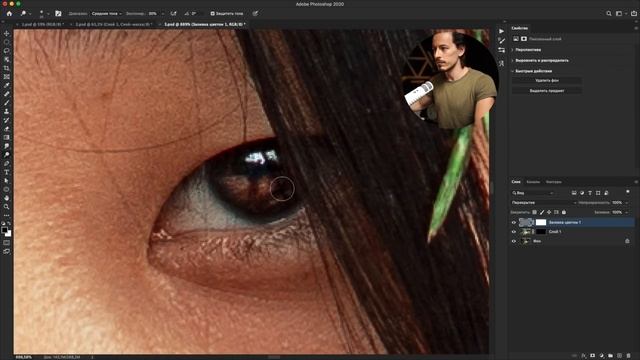The width and height of the screenshot is (640, 360).
Task: Open the Actions panel play icon
Action: [x=501, y=31]
